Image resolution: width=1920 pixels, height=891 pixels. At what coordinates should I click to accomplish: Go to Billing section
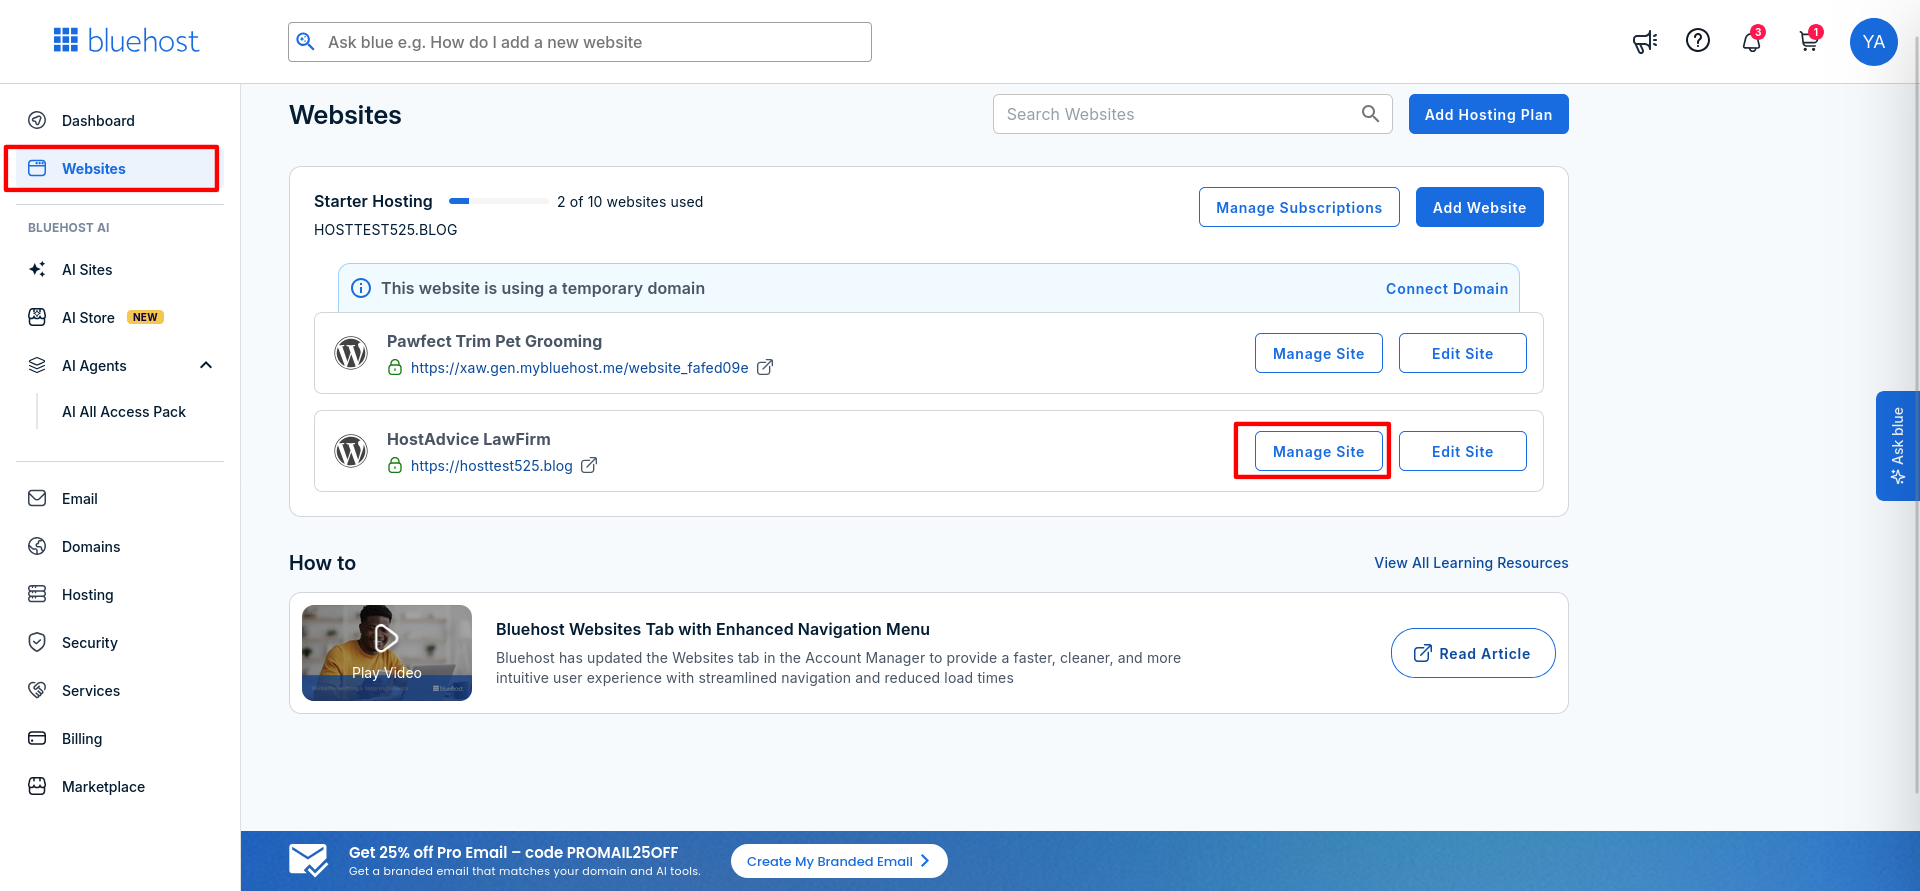coord(82,738)
